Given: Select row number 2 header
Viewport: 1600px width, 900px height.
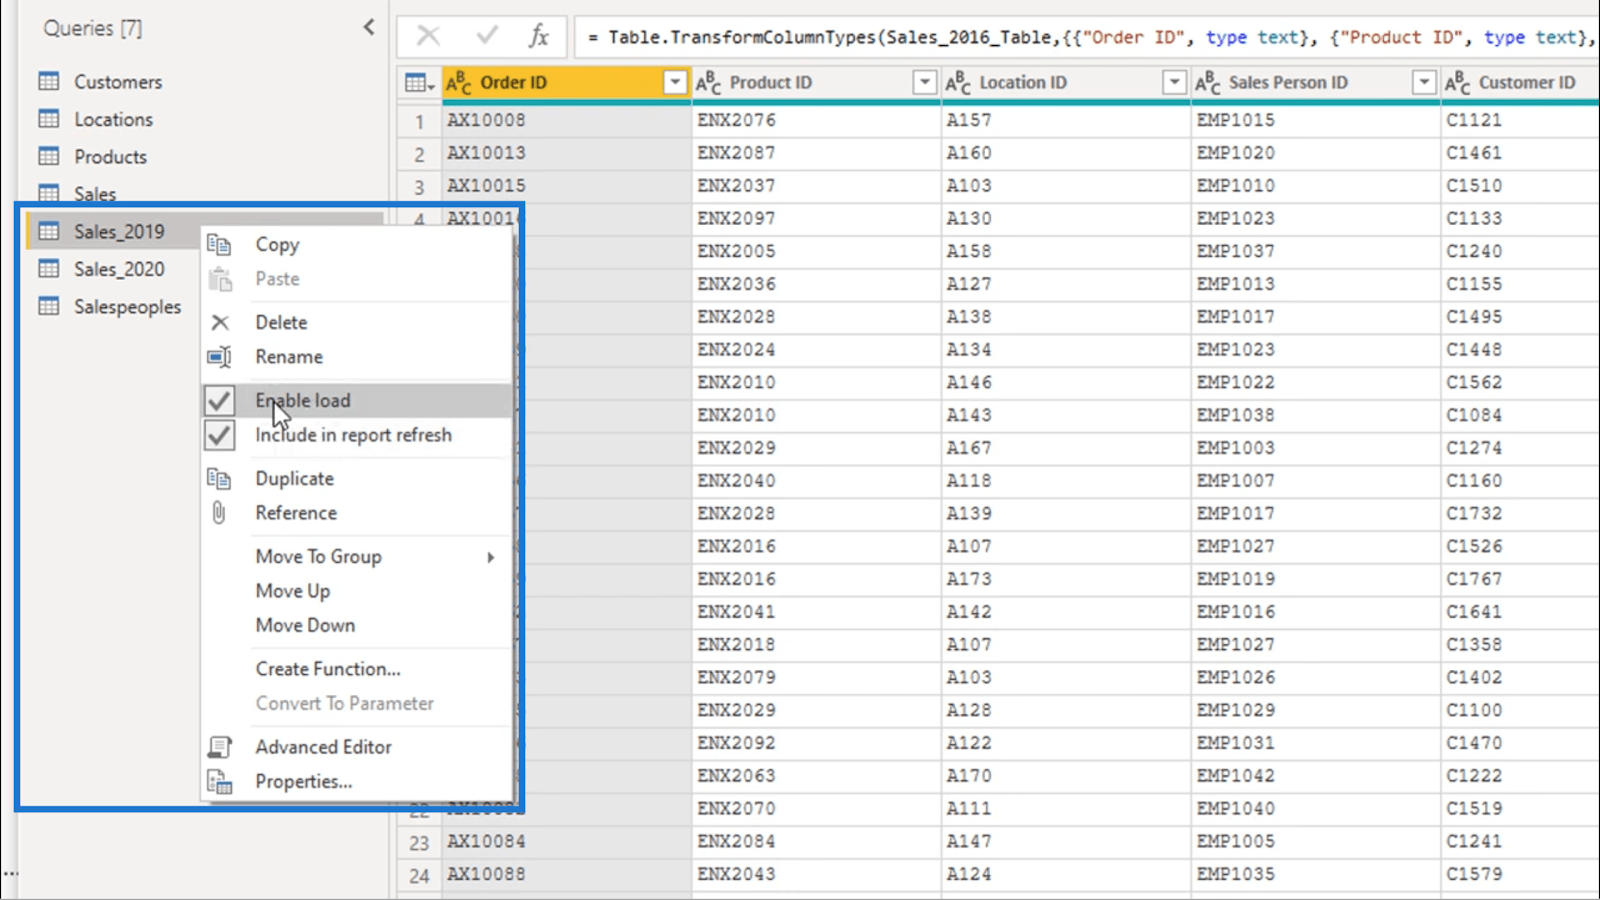Looking at the screenshot, I should 419,154.
